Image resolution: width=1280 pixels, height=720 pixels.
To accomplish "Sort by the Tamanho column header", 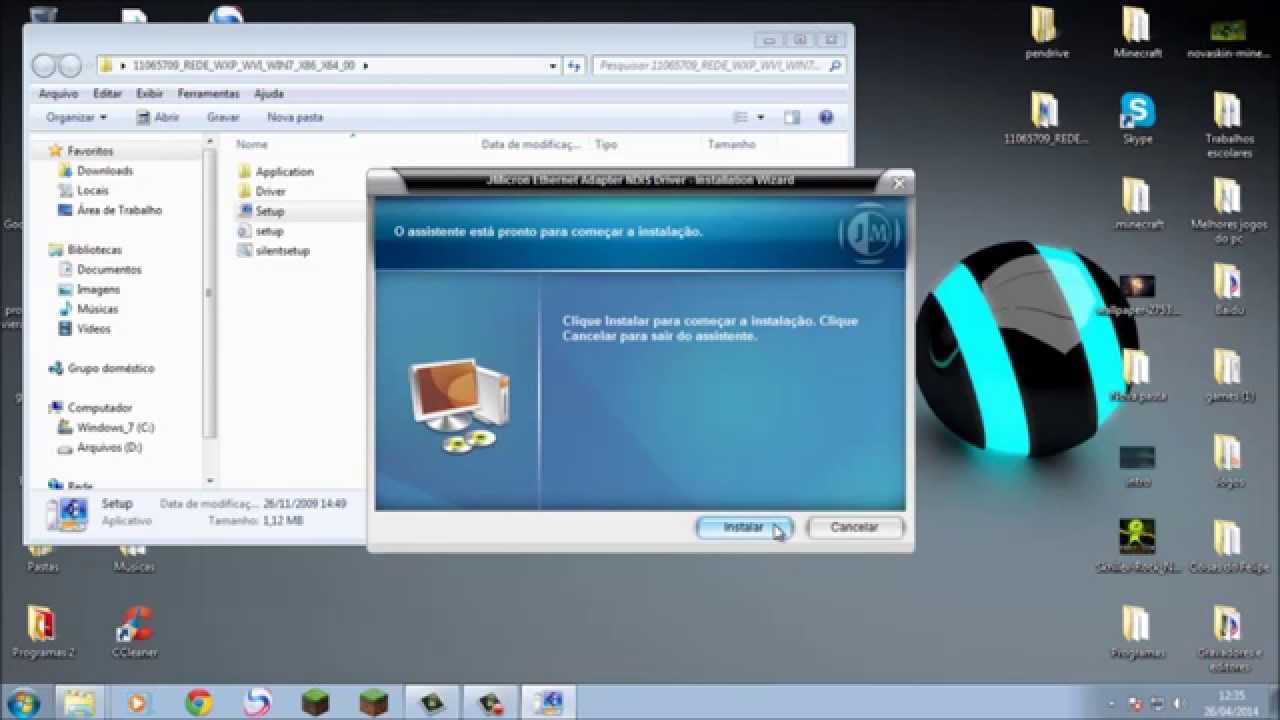I will click(x=731, y=144).
